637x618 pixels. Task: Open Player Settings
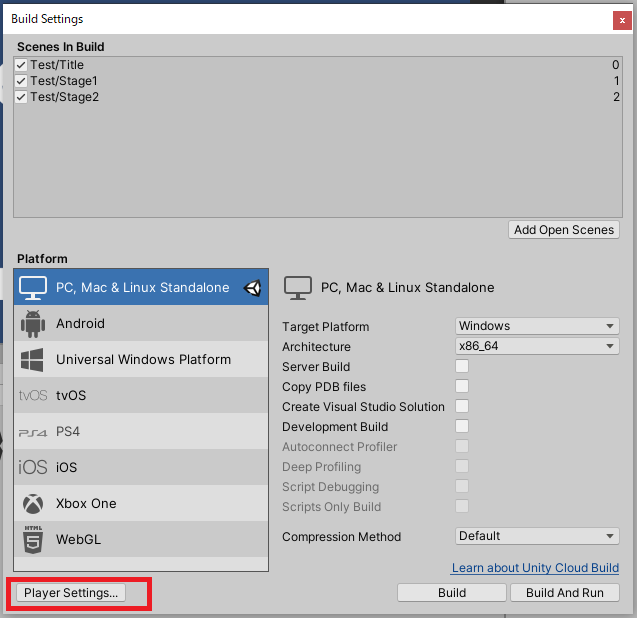click(71, 593)
